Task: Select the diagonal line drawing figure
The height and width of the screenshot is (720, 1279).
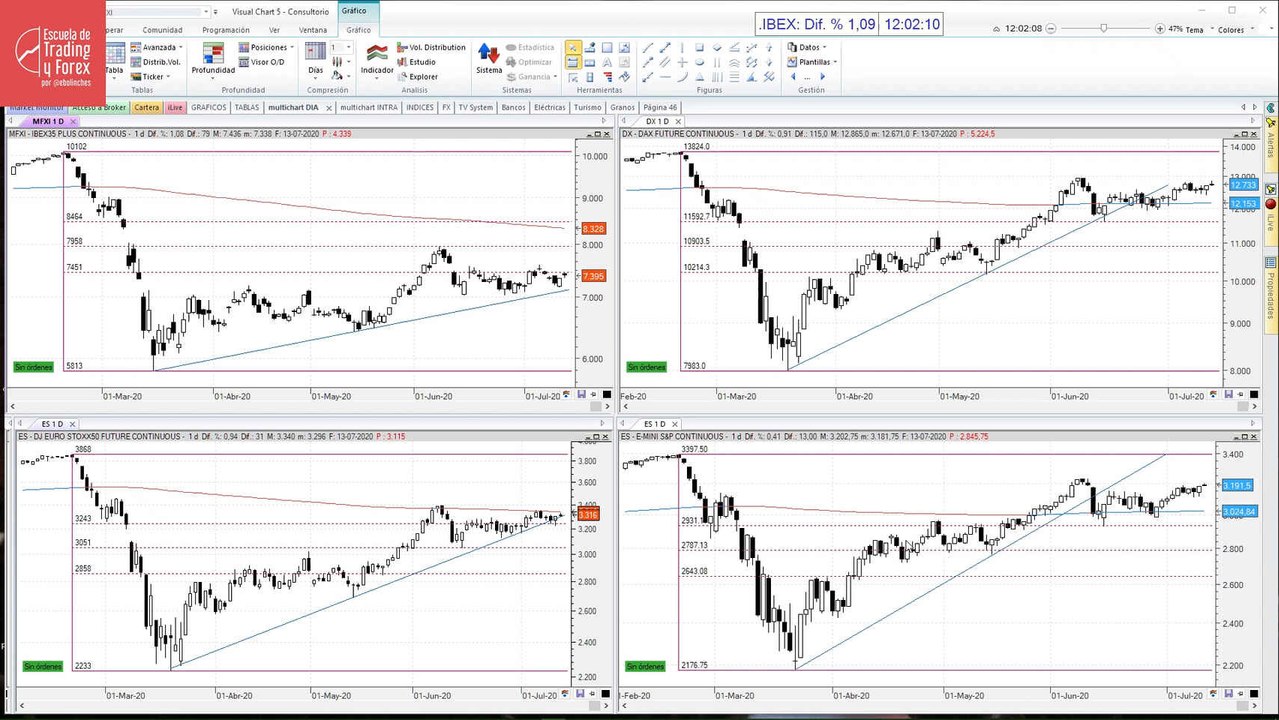Action: [x=648, y=47]
